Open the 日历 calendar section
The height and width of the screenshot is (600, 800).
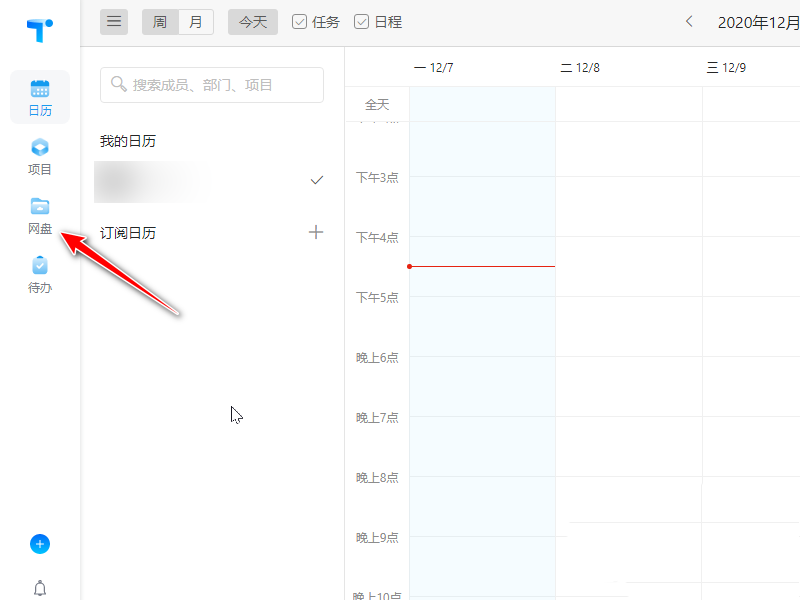click(39, 97)
